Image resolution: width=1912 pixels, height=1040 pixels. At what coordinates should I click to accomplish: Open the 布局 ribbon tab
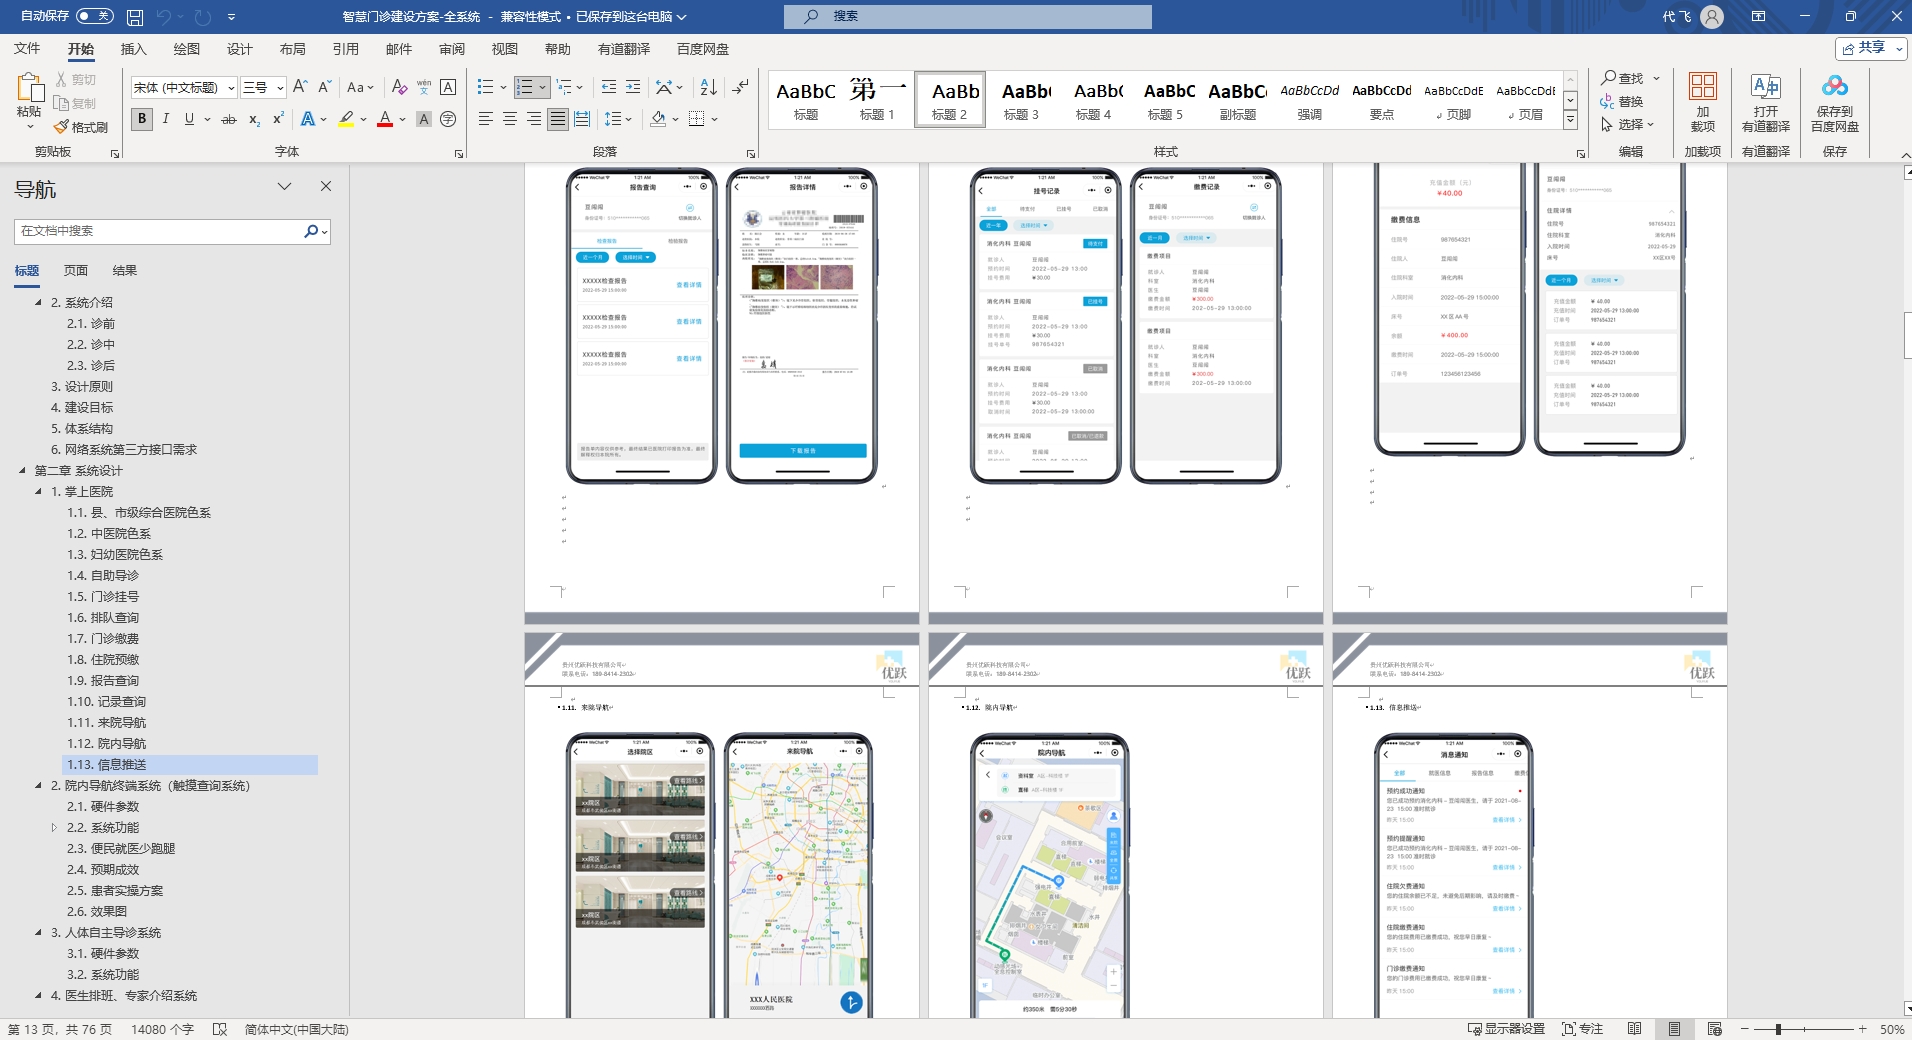tap(292, 49)
